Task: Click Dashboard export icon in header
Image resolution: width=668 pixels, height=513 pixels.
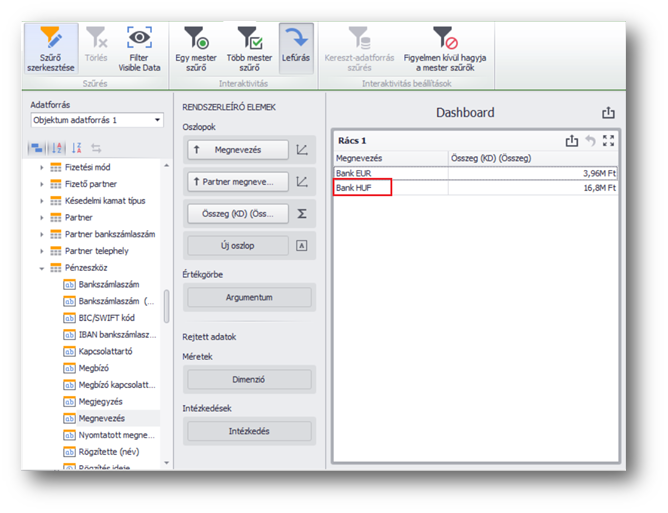Action: [608, 113]
